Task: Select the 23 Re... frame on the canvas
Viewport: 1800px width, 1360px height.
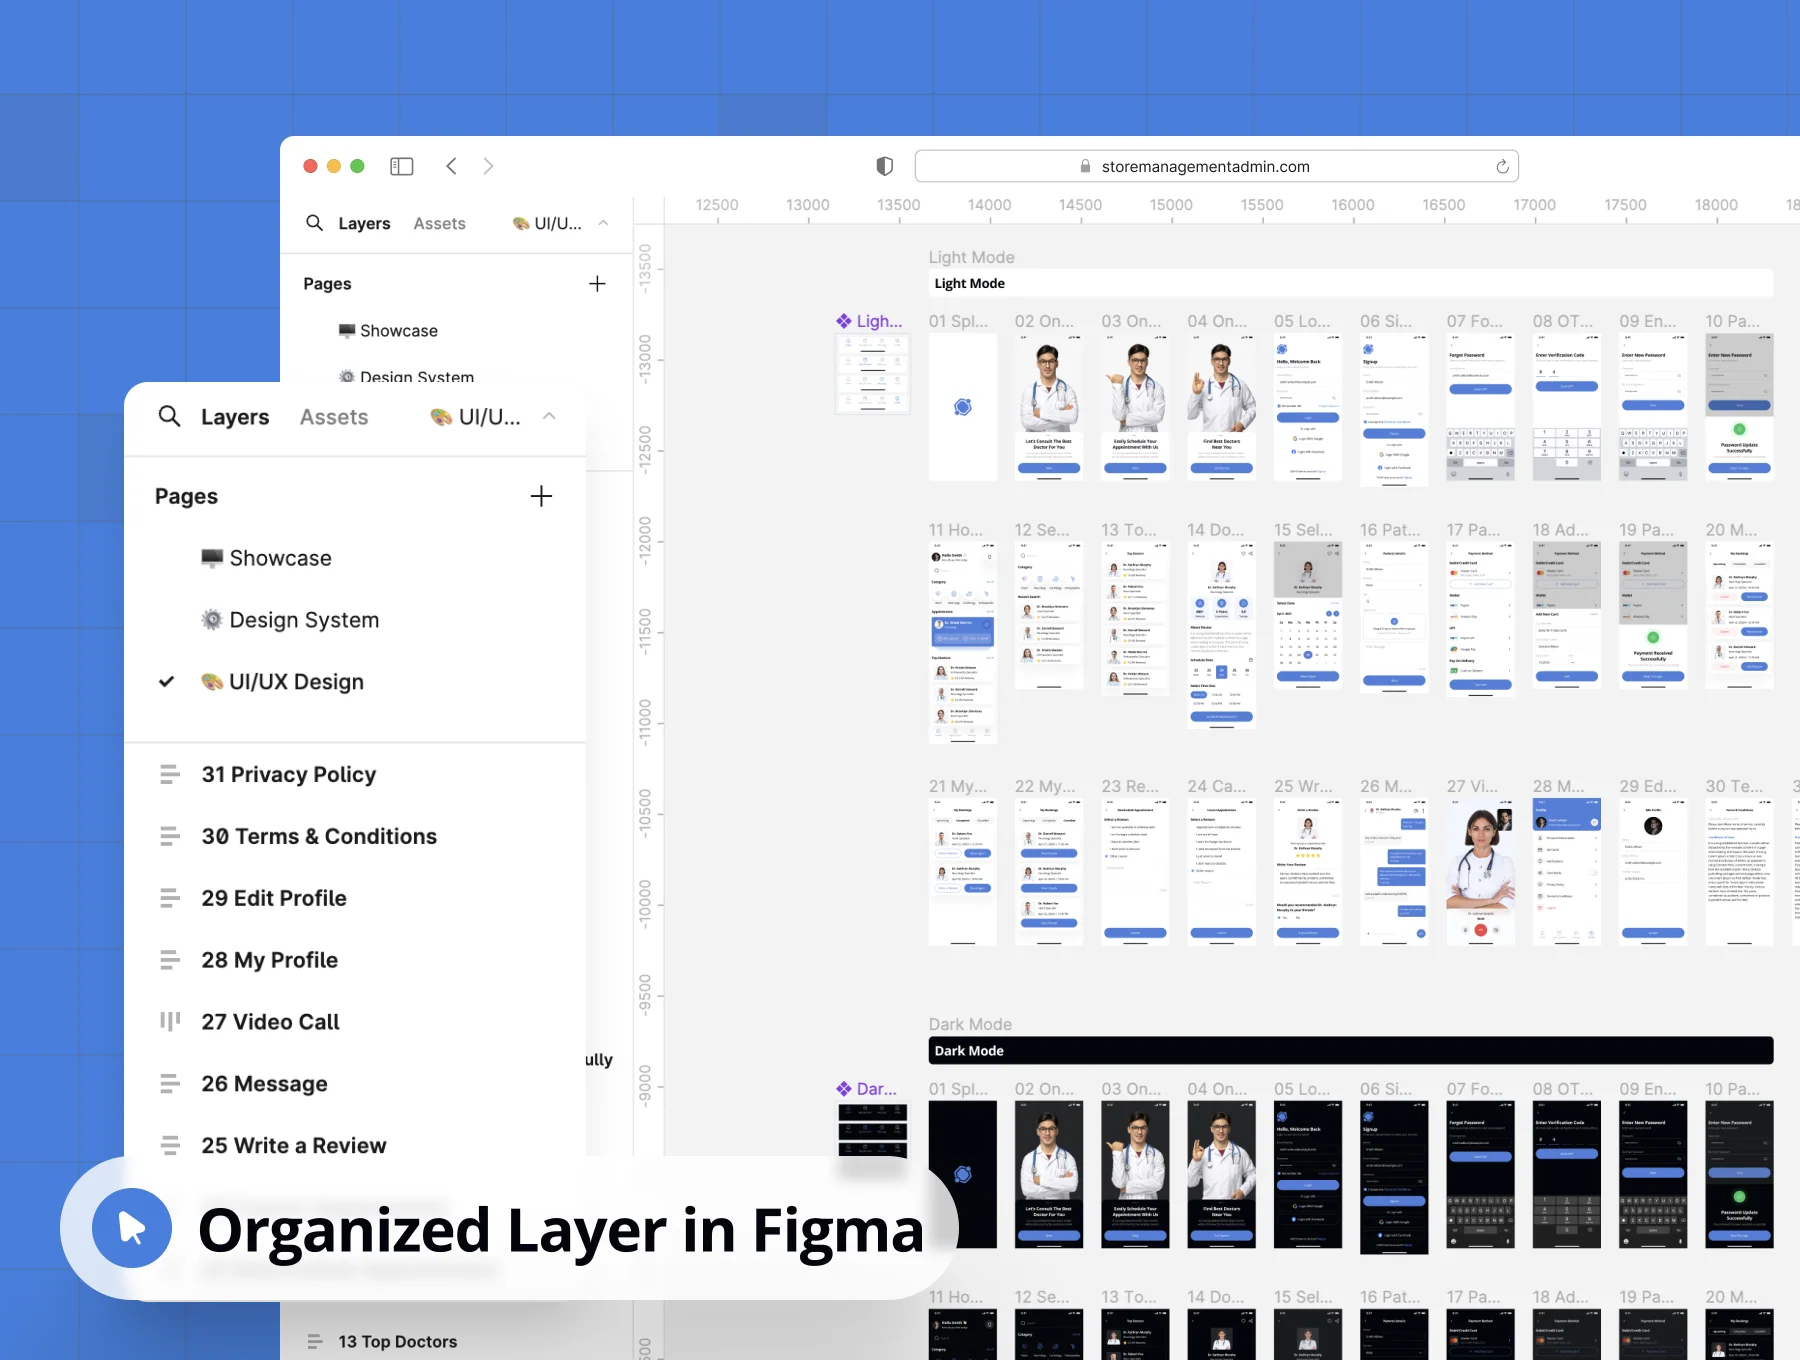Action: [1135, 872]
